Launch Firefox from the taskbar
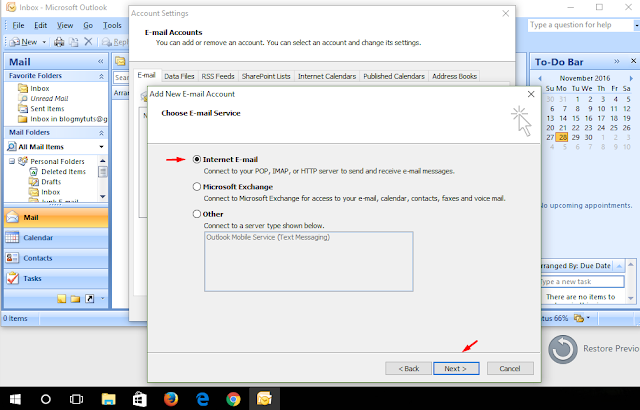640x410 pixels. click(x=171, y=399)
